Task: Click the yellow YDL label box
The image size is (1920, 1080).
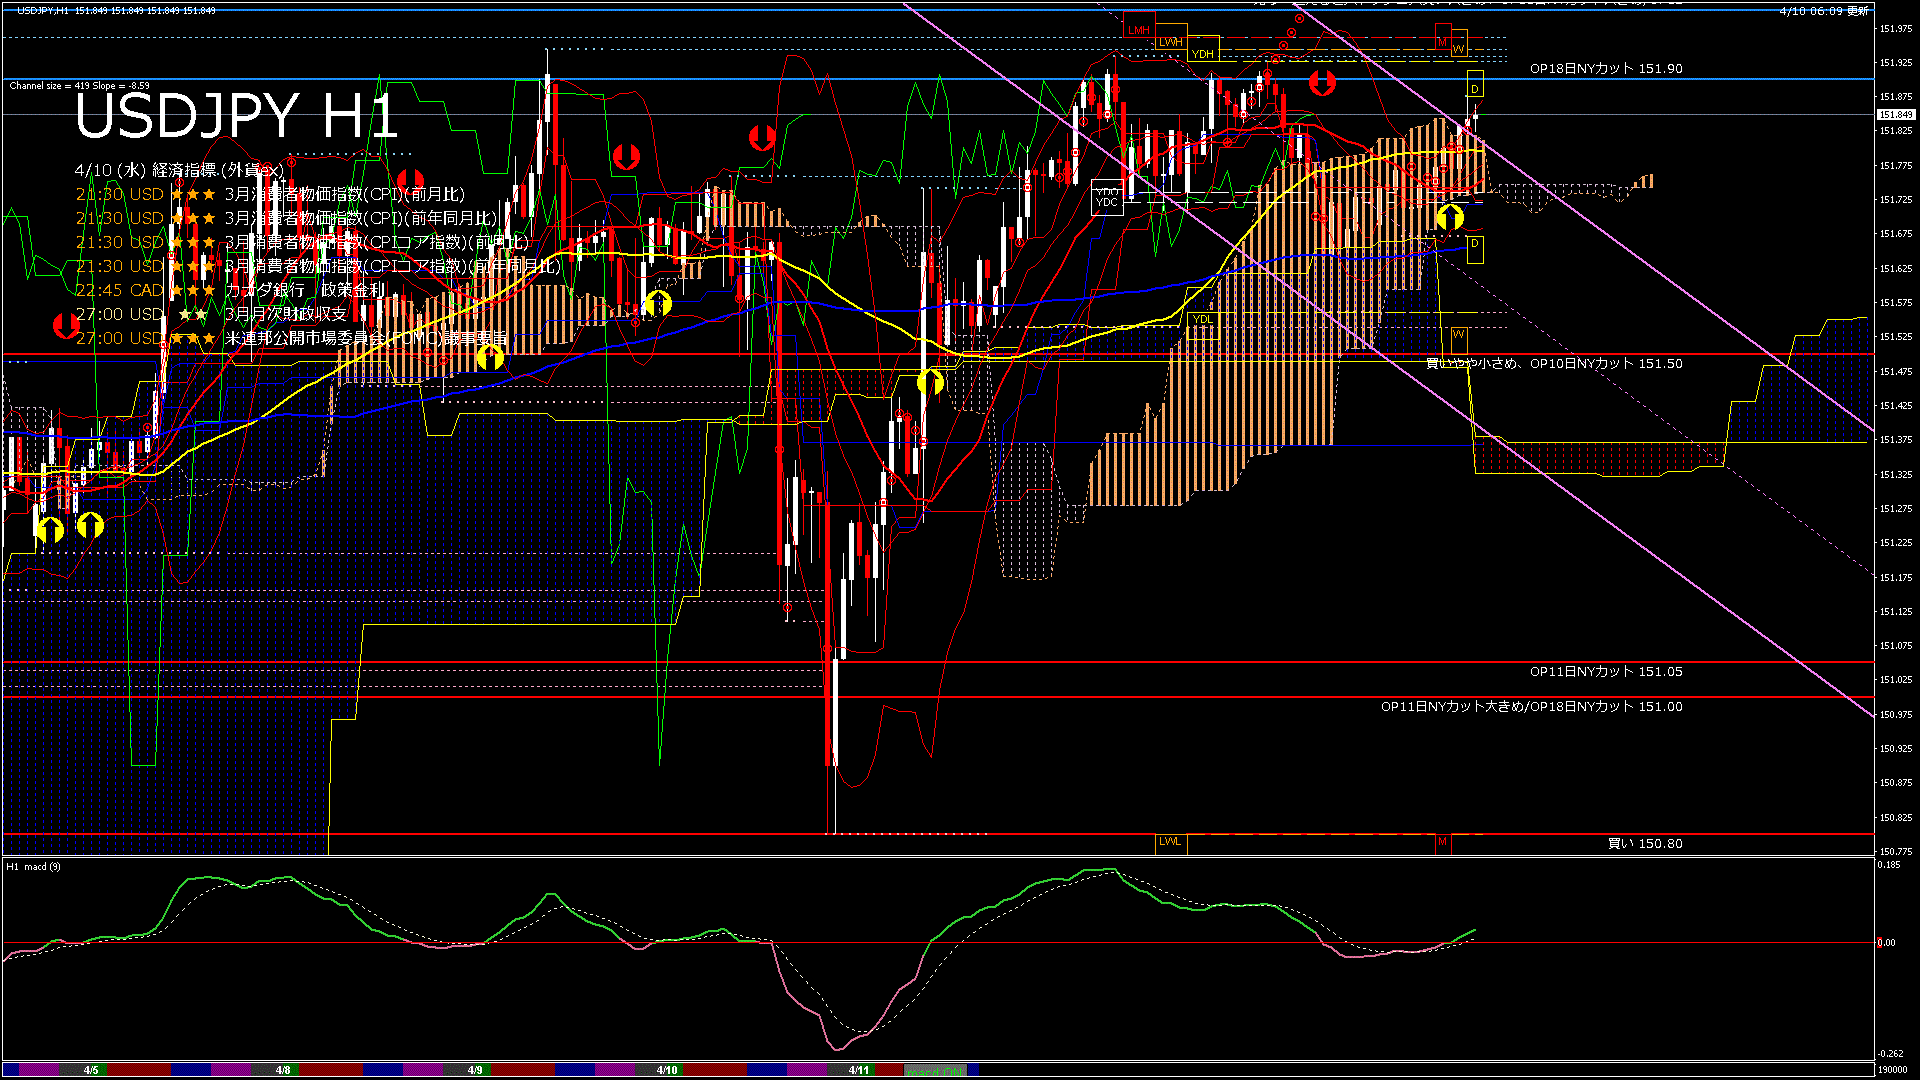Action: 1202,320
